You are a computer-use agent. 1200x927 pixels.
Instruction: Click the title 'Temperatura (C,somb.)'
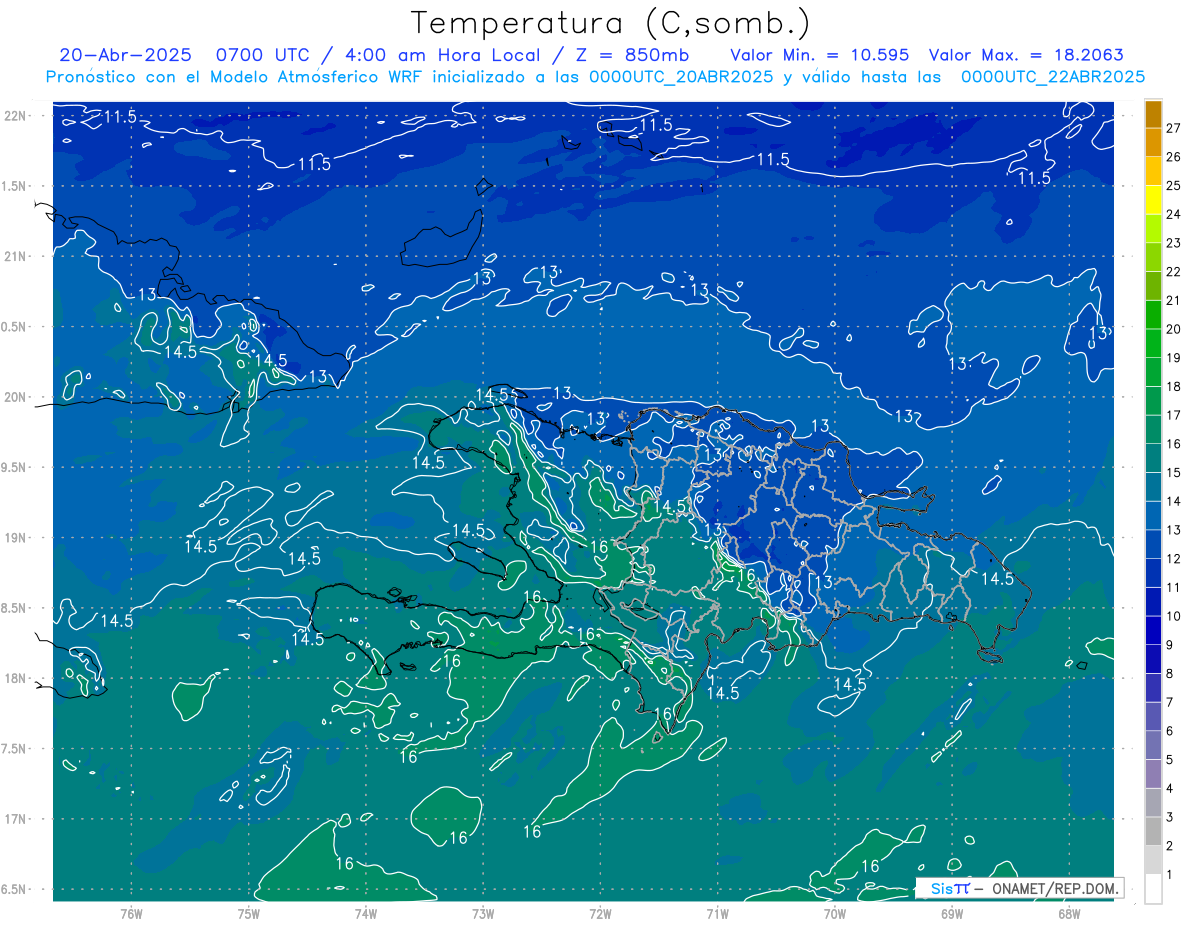611,23
